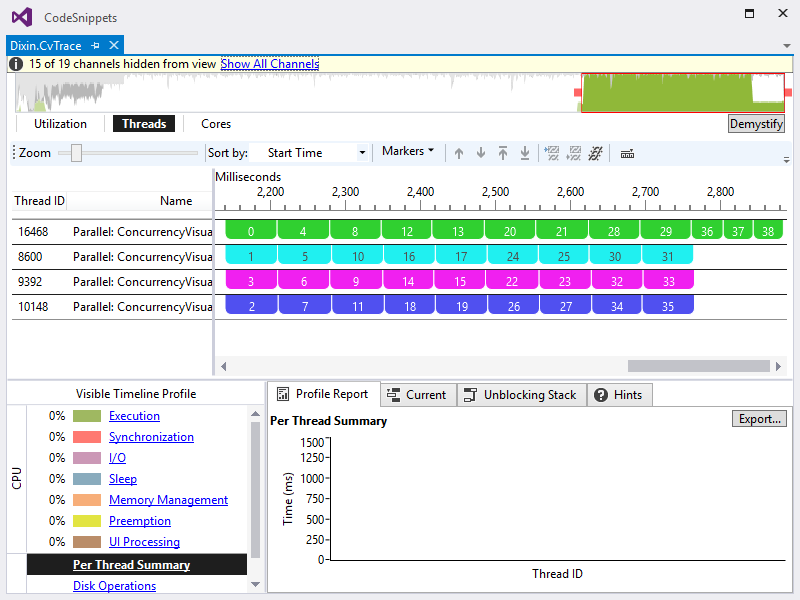Close the Dixin.CvTrace tab
Image resolution: width=800 pixels, height=600 pixels.
114,45
